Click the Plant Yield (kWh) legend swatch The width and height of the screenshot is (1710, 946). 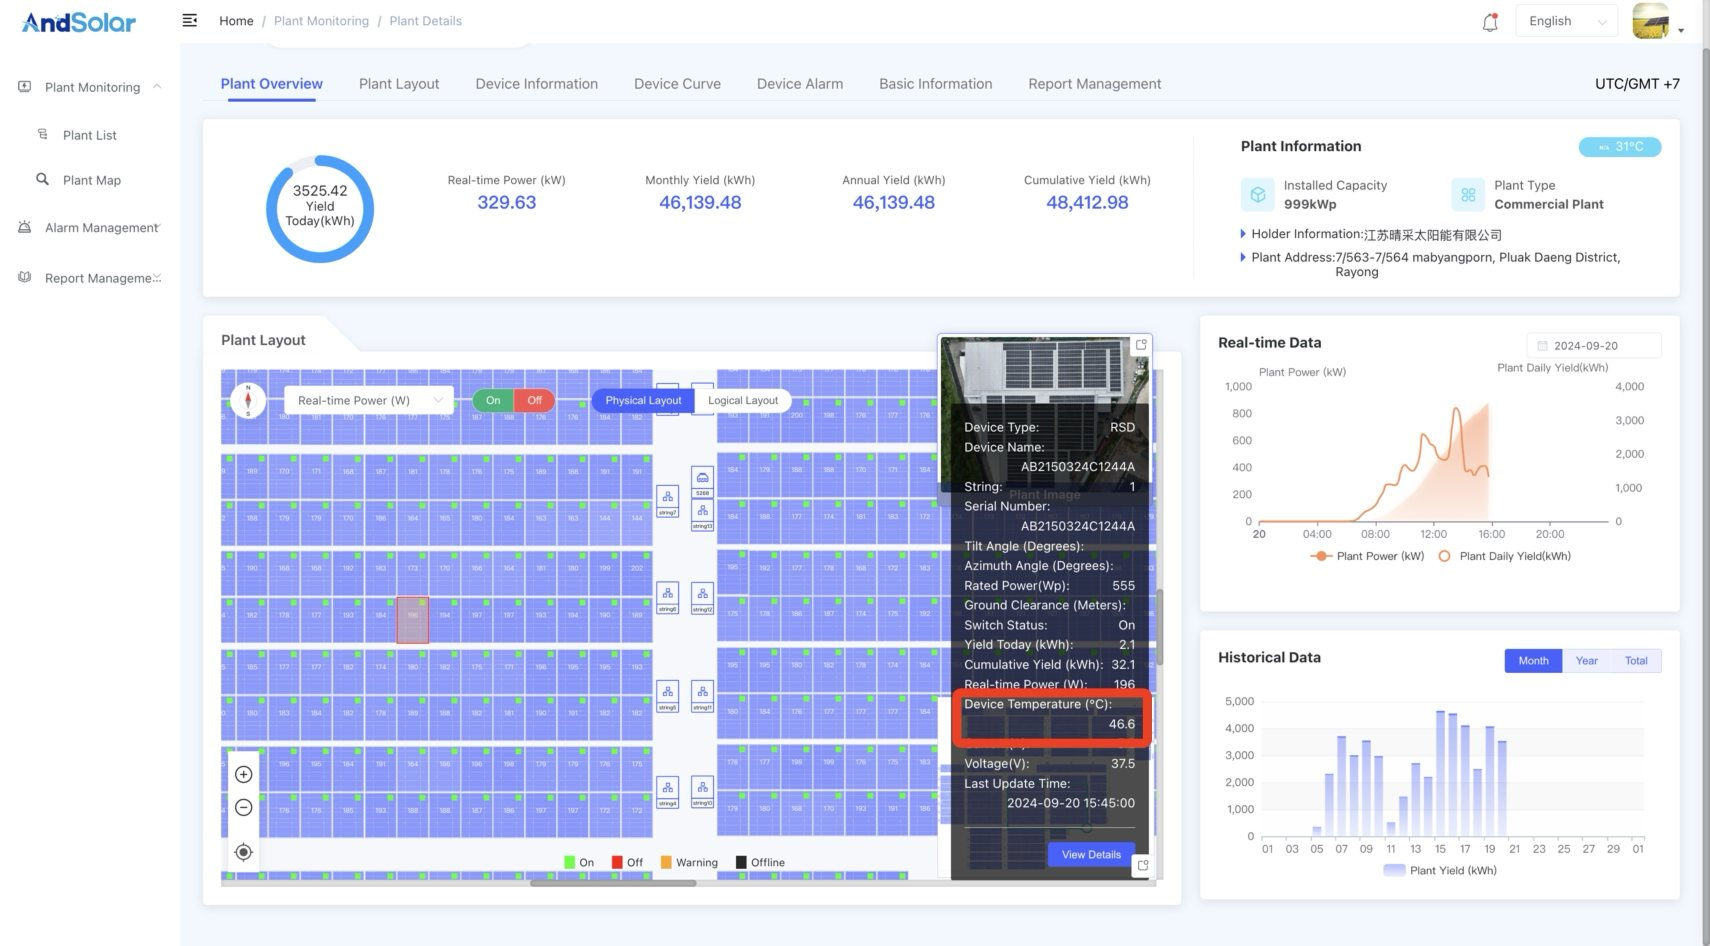tap(1394, 870)
